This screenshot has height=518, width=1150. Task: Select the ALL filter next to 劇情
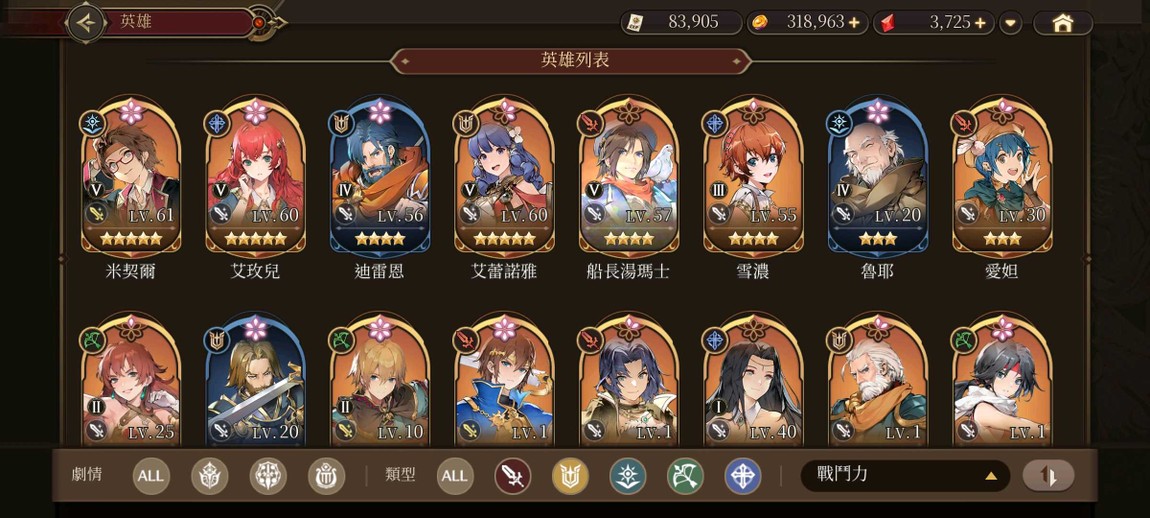[151, 476]
